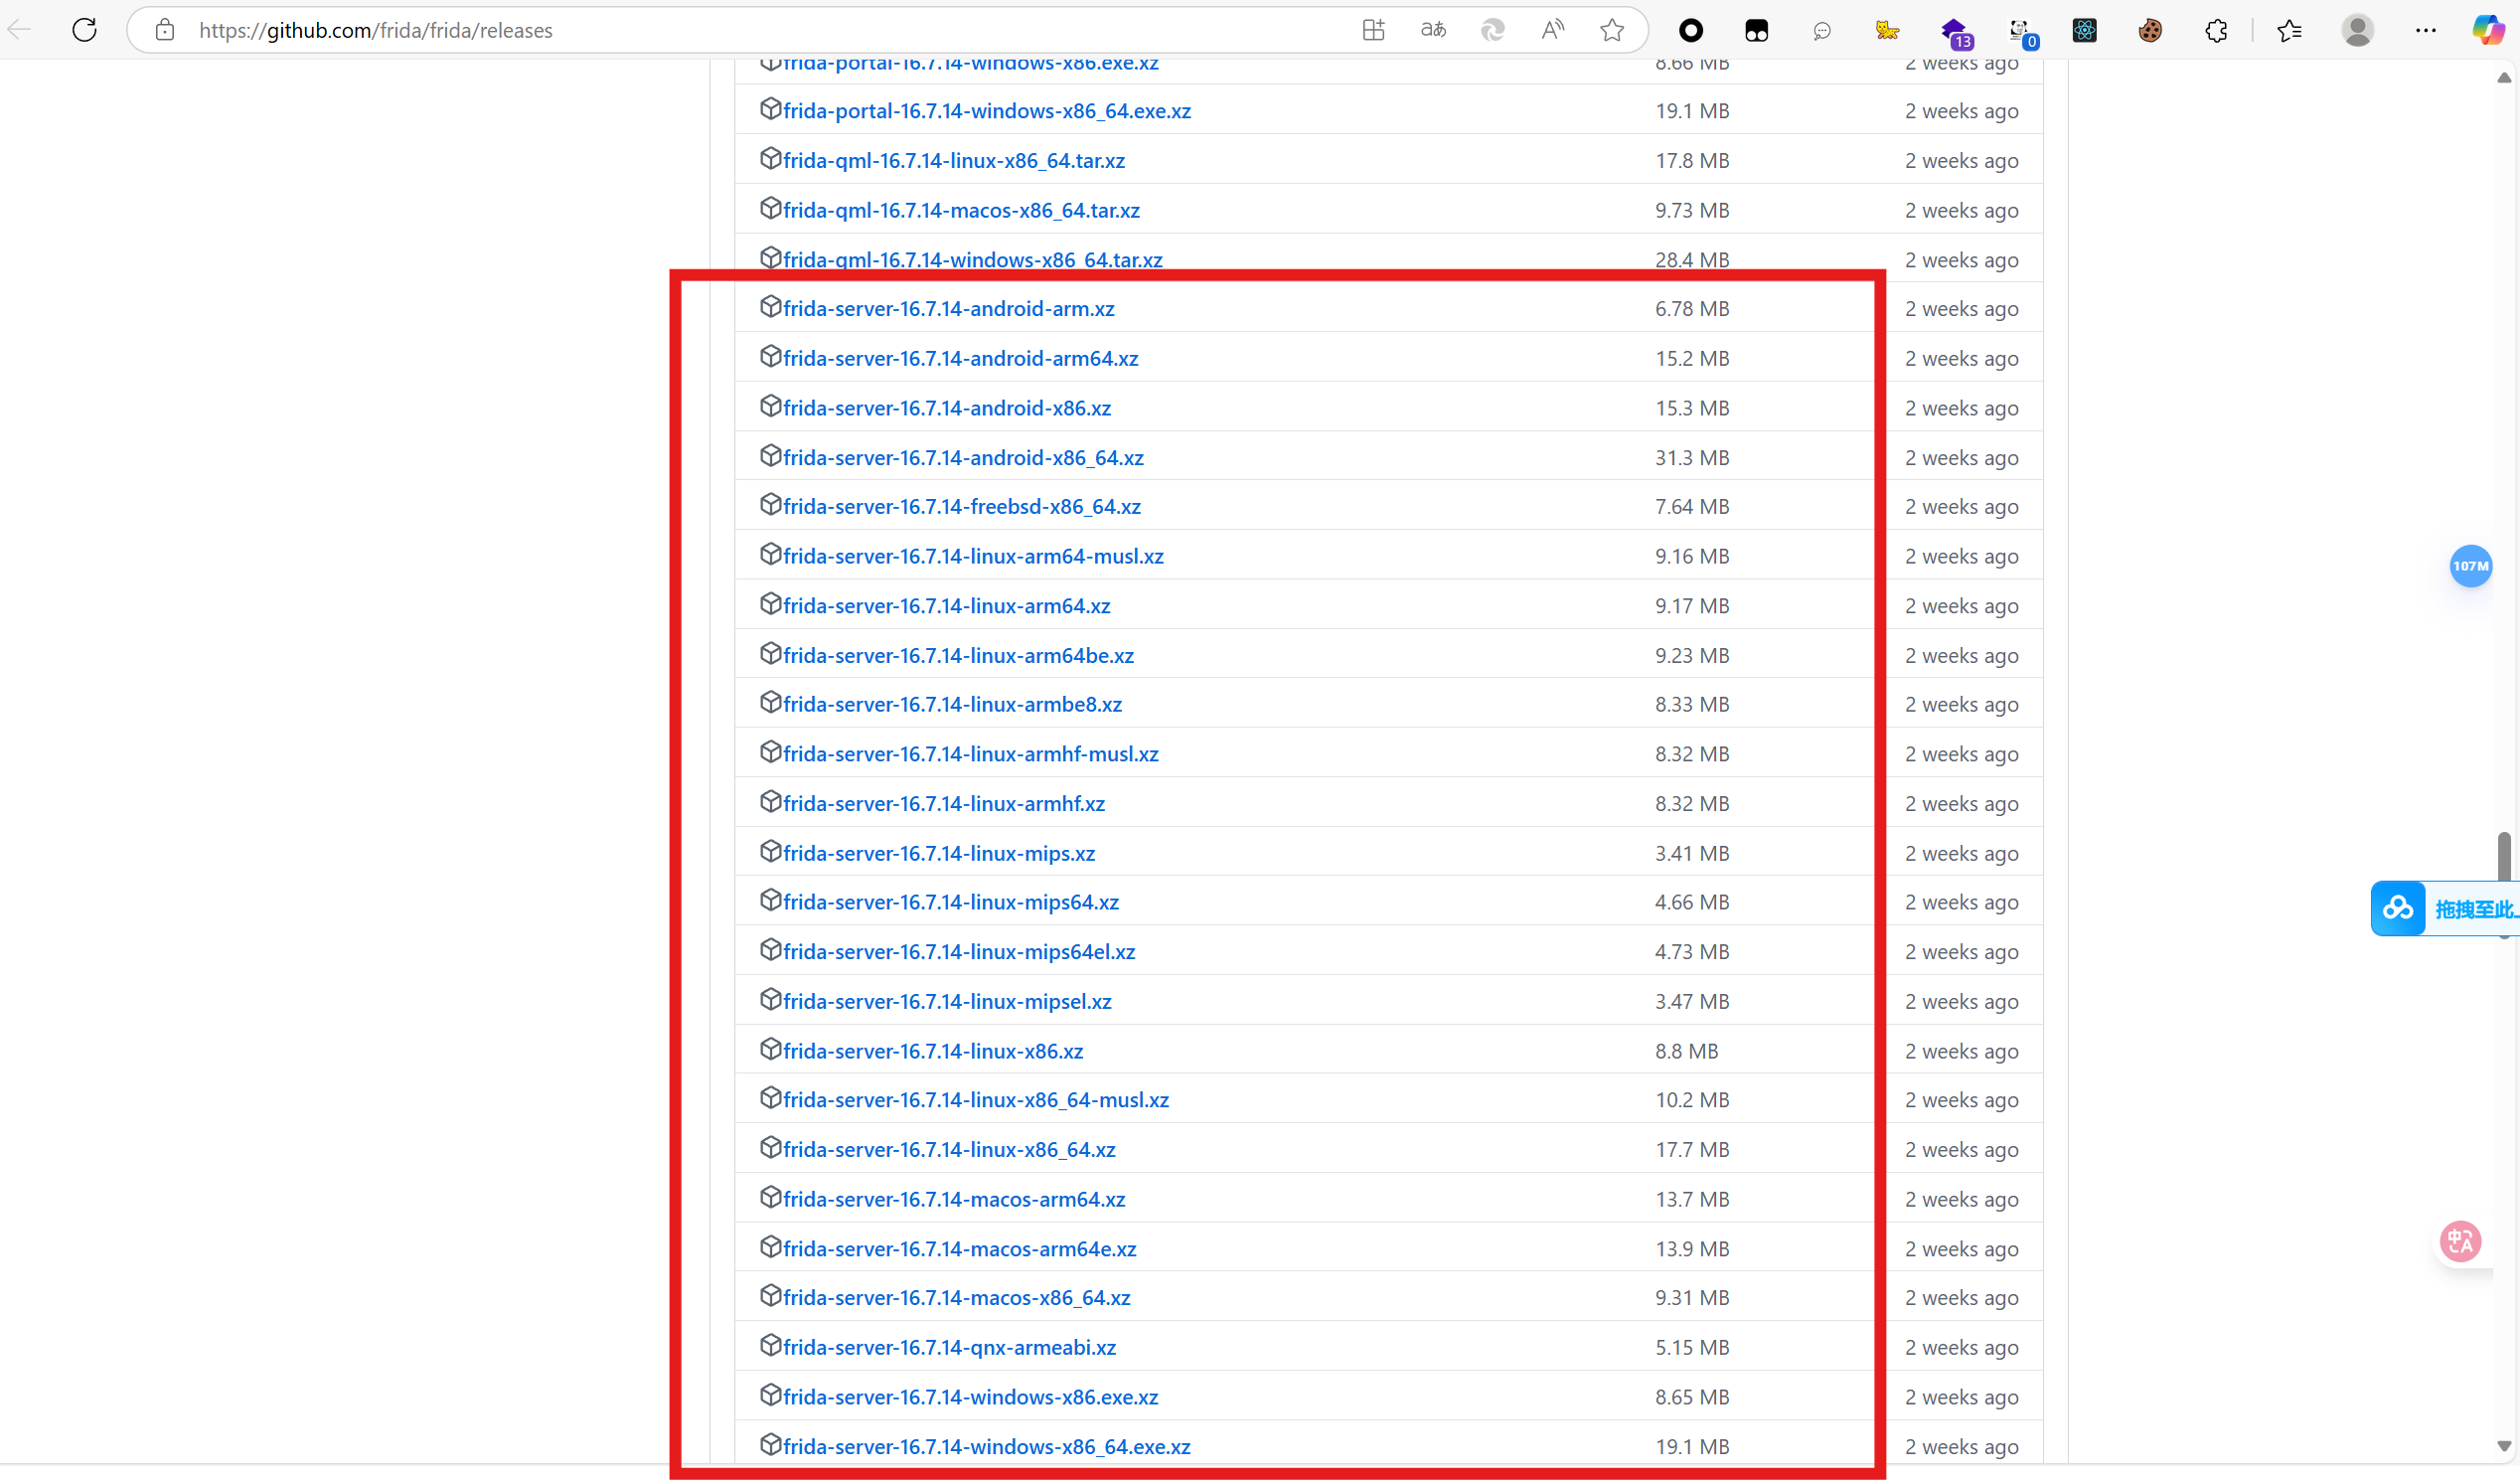
Task: Click the user profile avatar
Action: (x=2357, y=31)
